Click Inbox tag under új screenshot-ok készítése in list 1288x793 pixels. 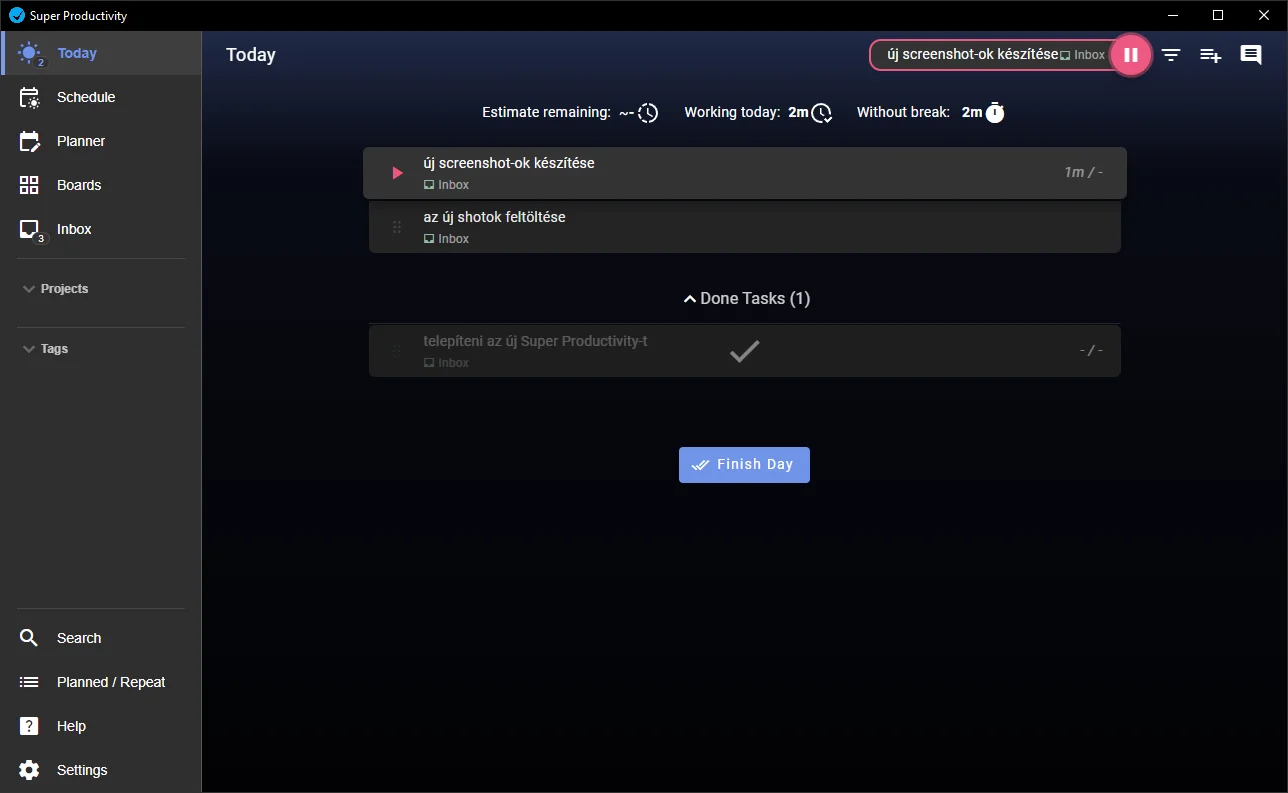[446, 185]
